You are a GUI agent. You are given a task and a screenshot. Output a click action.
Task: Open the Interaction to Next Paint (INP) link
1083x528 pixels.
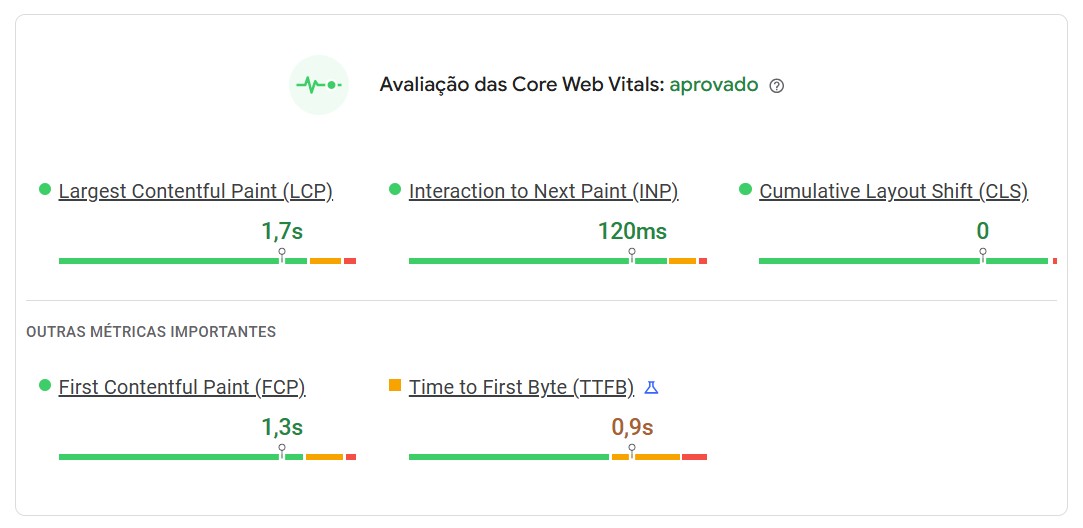[x=543, y=191]
